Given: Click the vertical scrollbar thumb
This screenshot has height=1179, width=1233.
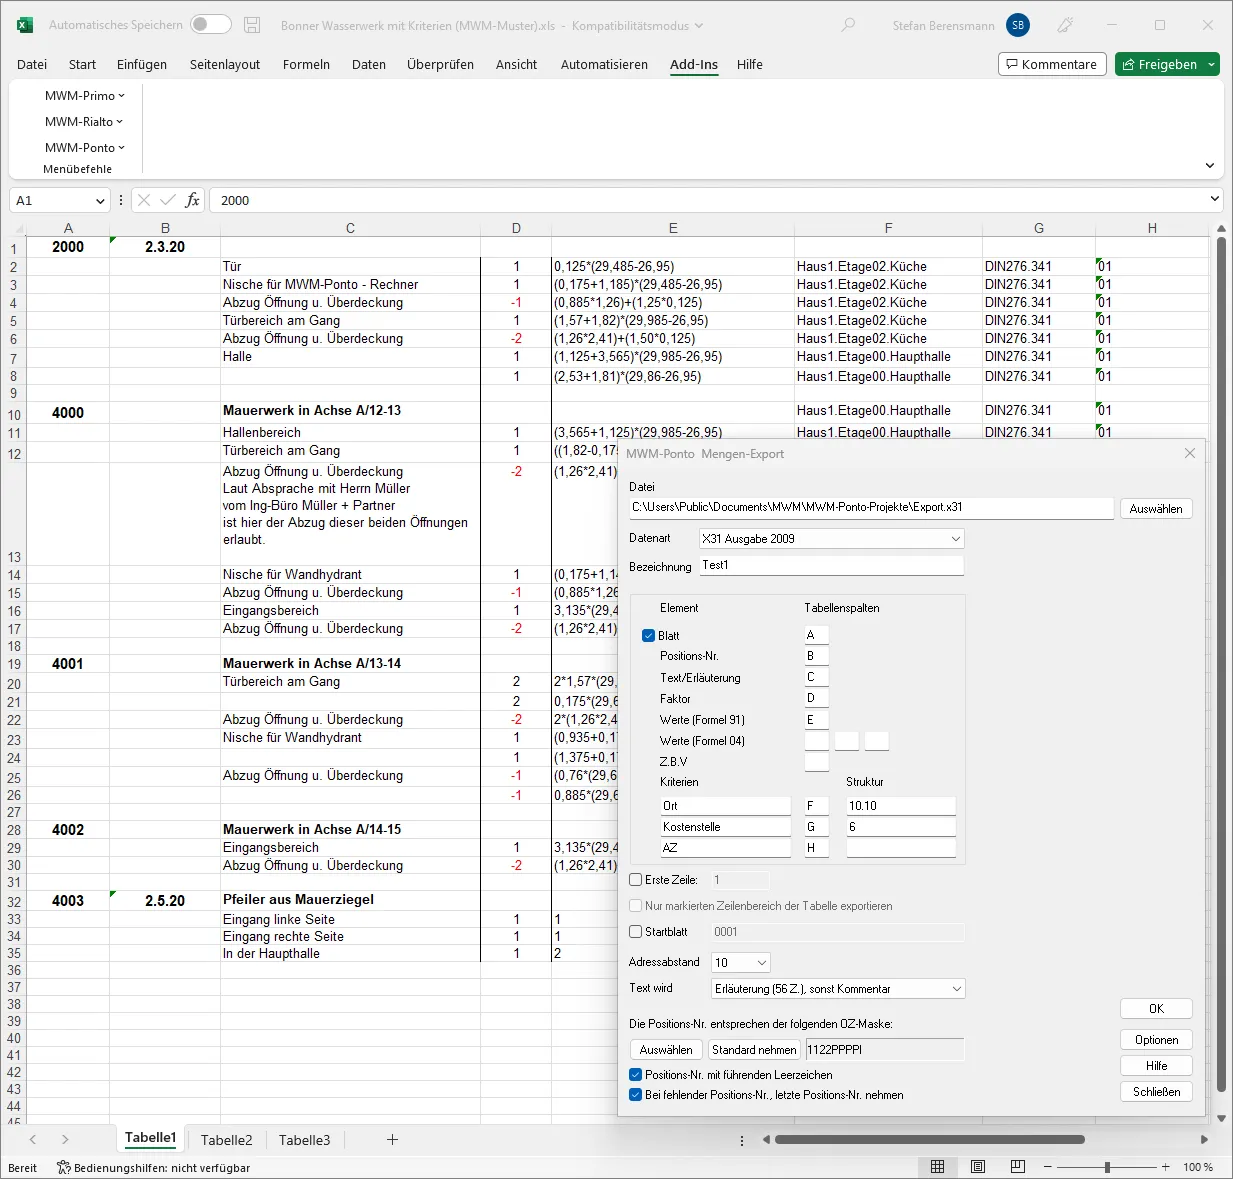Looking at the screenshot, I should coord(1221,665).
